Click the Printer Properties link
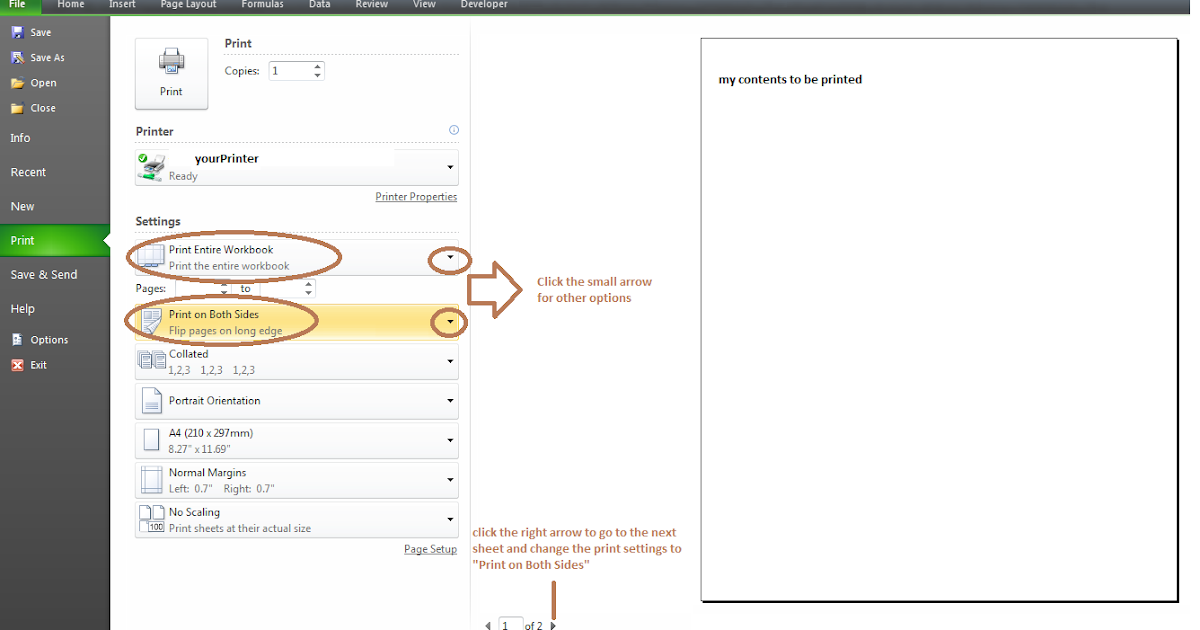Image resolution: width=1200 pixels, height=630 pixels. click(416, 196)
